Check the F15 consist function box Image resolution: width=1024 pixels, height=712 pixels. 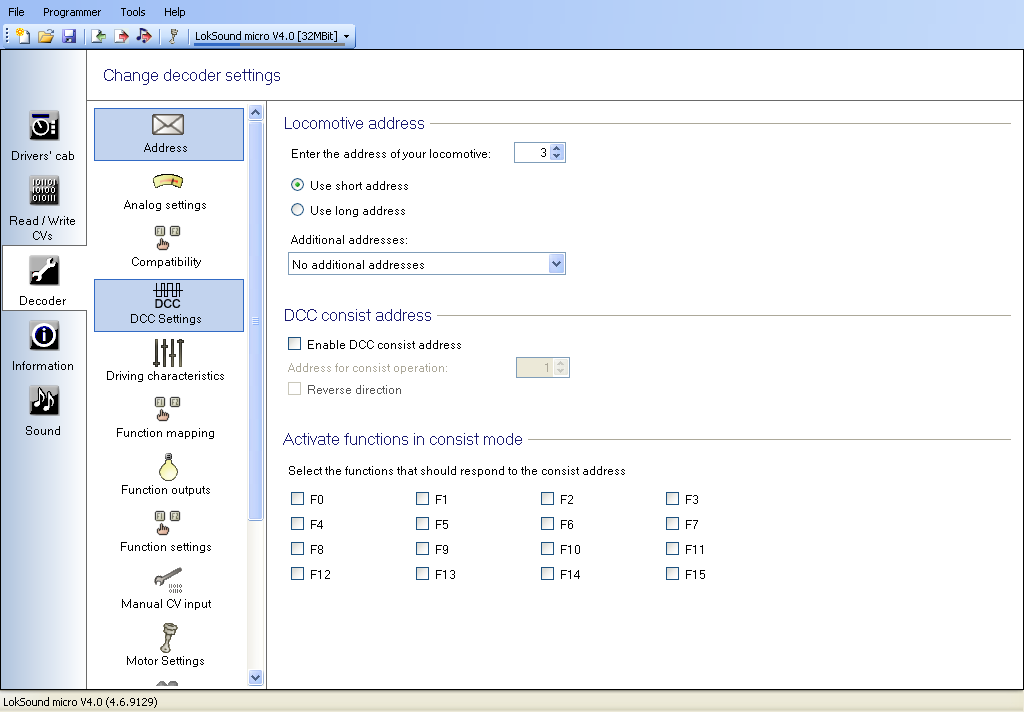[x=673, y=574]
